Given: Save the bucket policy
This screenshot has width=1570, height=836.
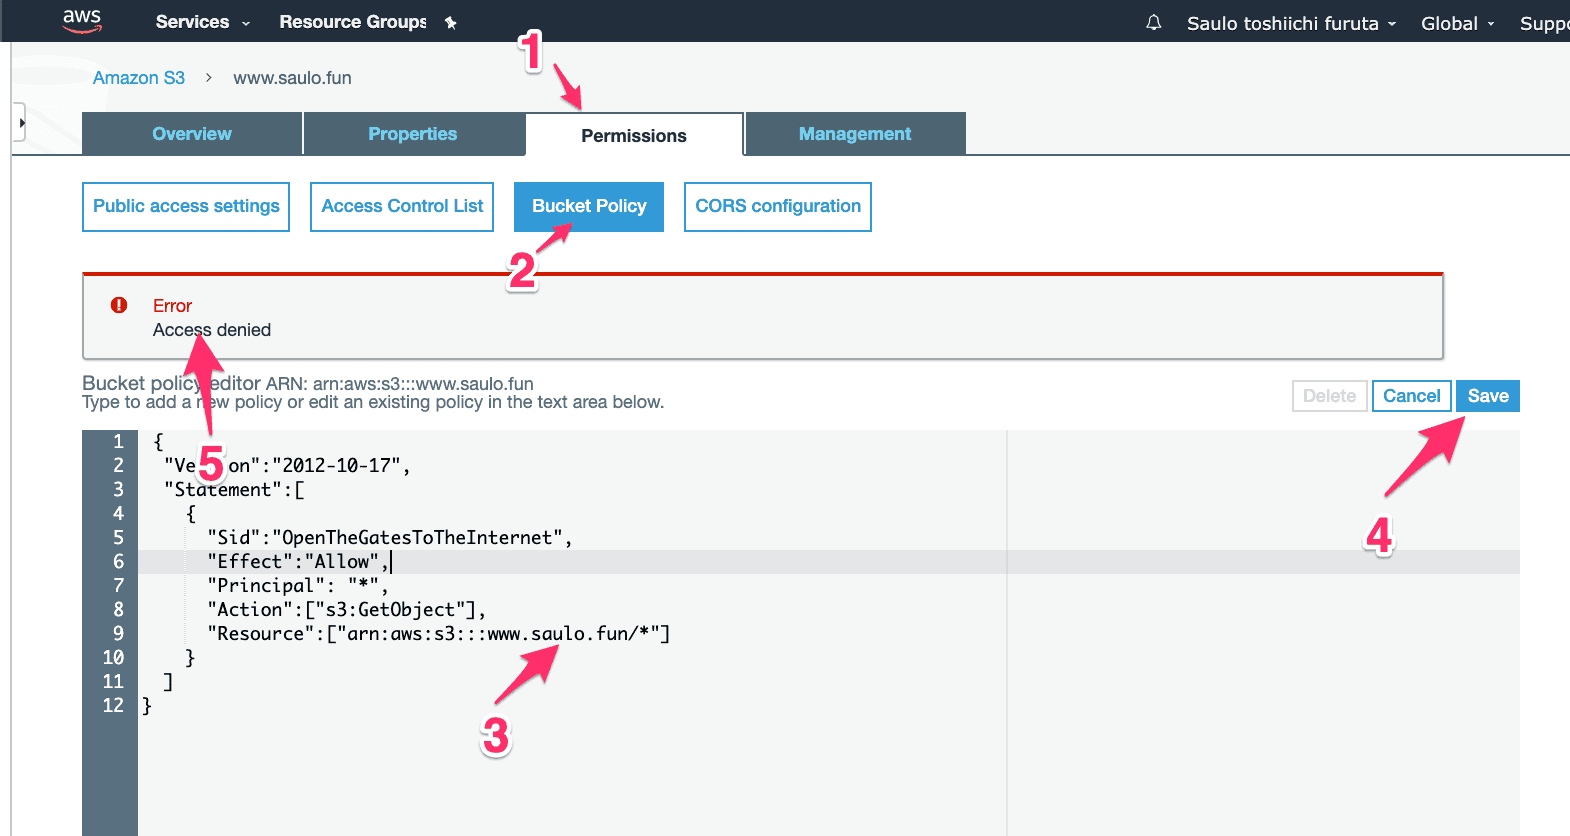Looking at the screenshot, I should click(1488, 396).
